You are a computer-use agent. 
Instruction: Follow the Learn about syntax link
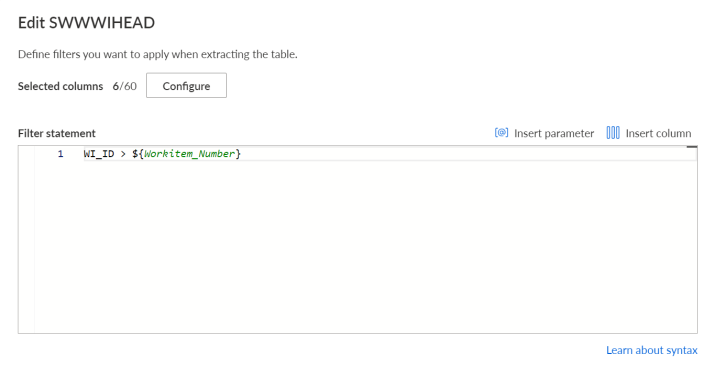652,350
